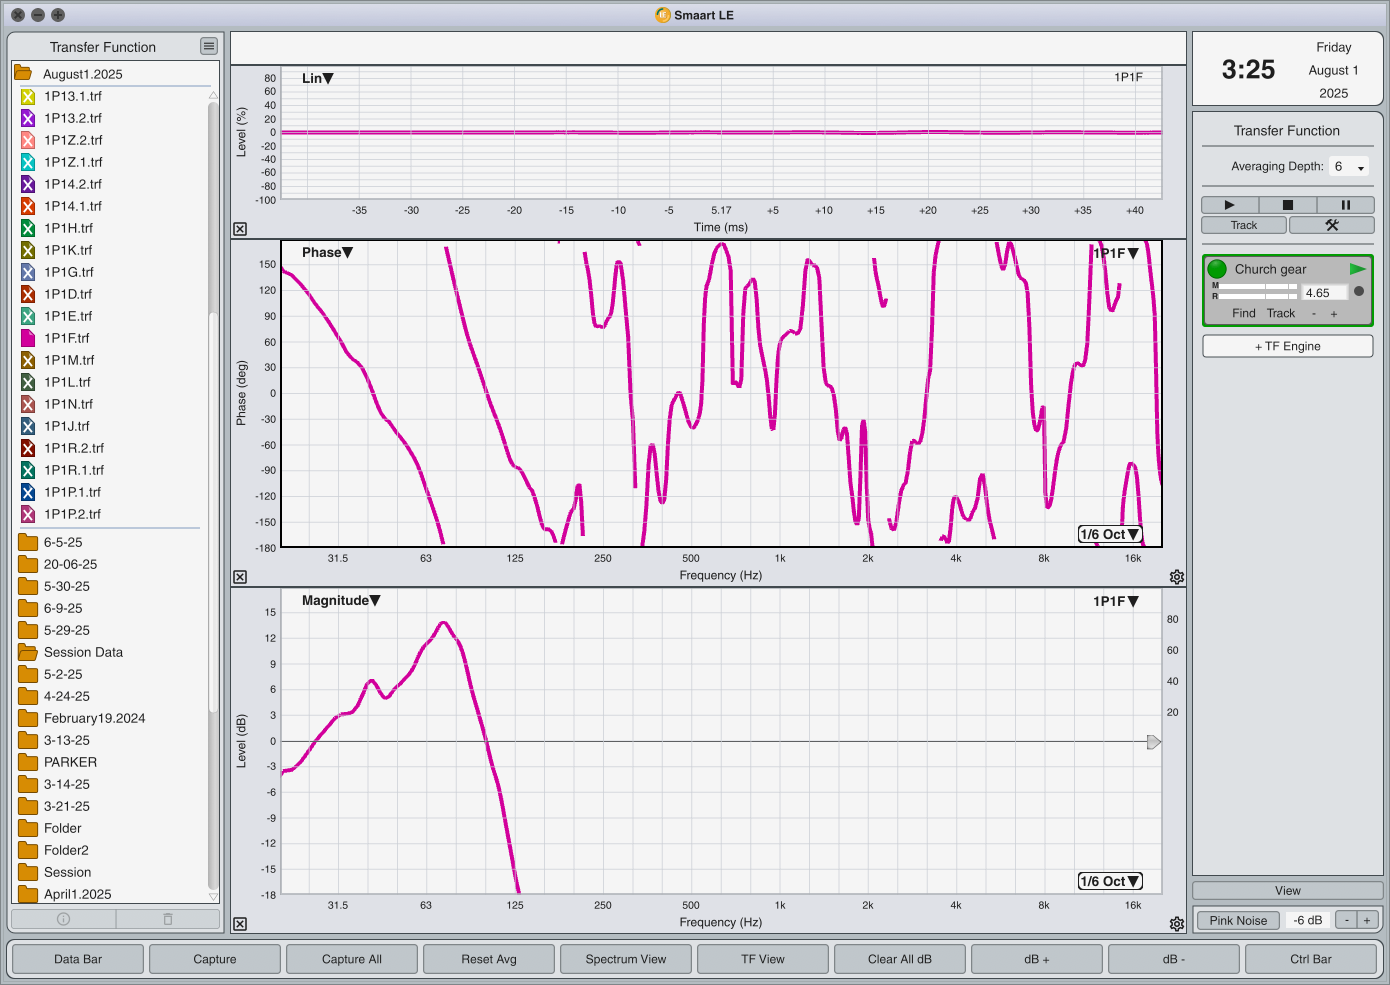The height and width of the screenshot is (985, 1390).
Task: Click the 1P1N.trf trace icon
Action: pyautogui.click(x=28, y=404)
